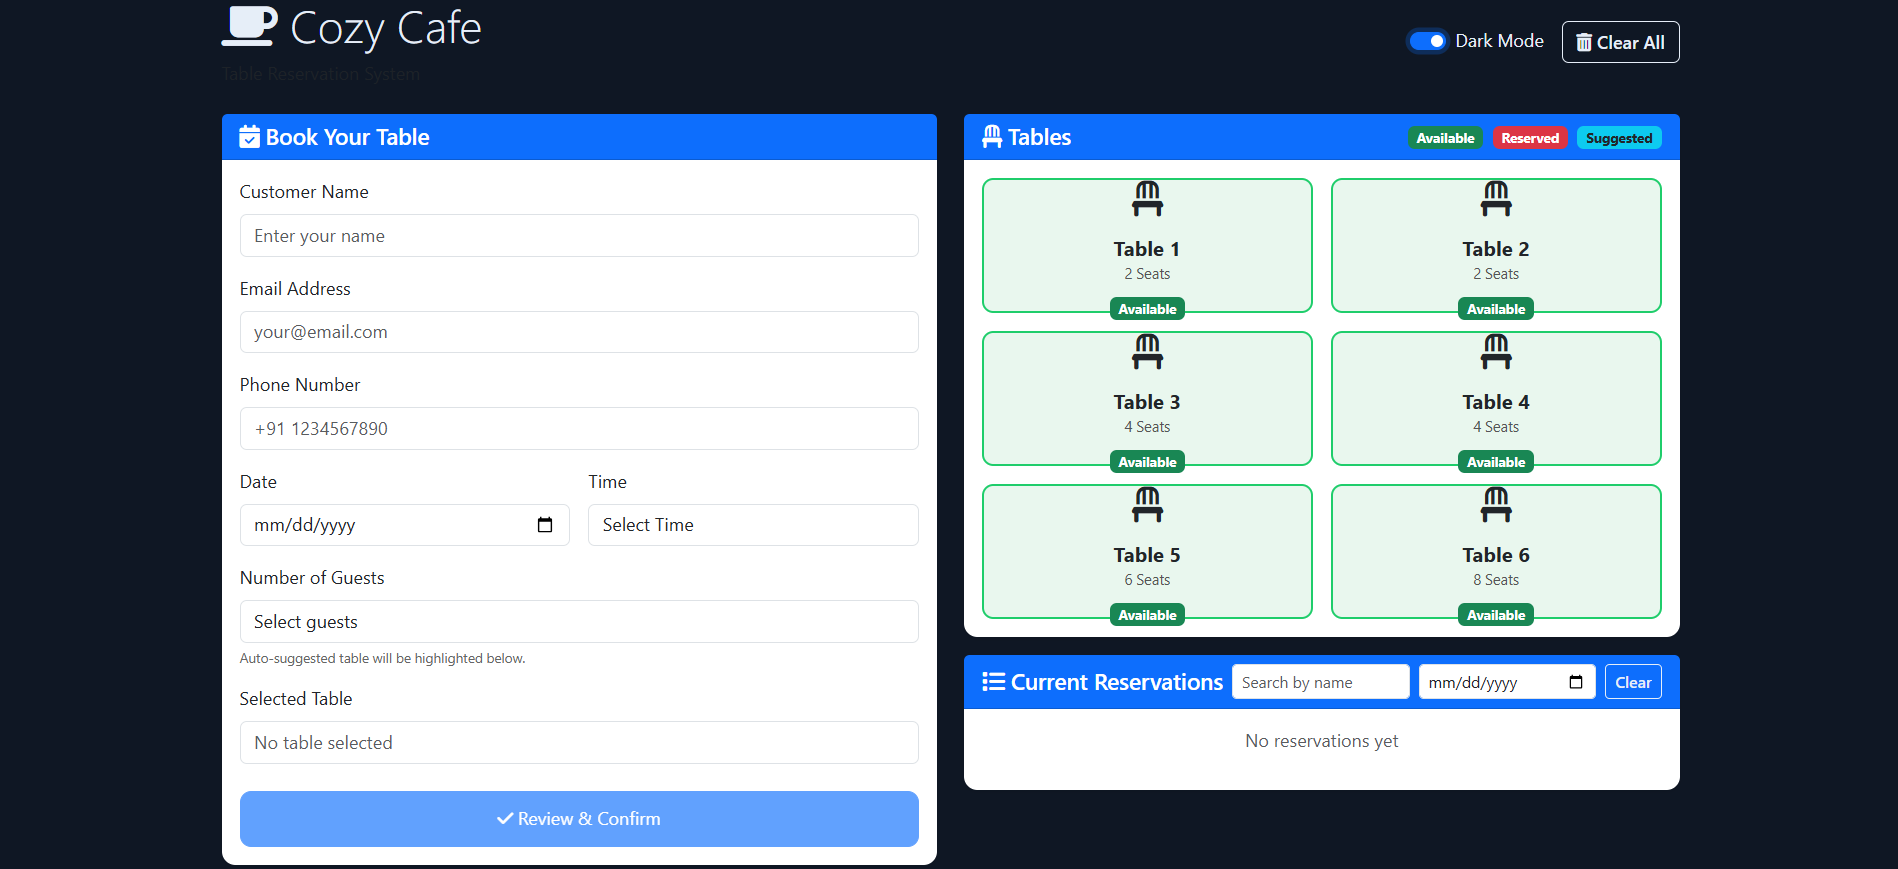Focus the Customer Name input field
This screenshot has width=1898, height=869.
coord(578,236)
